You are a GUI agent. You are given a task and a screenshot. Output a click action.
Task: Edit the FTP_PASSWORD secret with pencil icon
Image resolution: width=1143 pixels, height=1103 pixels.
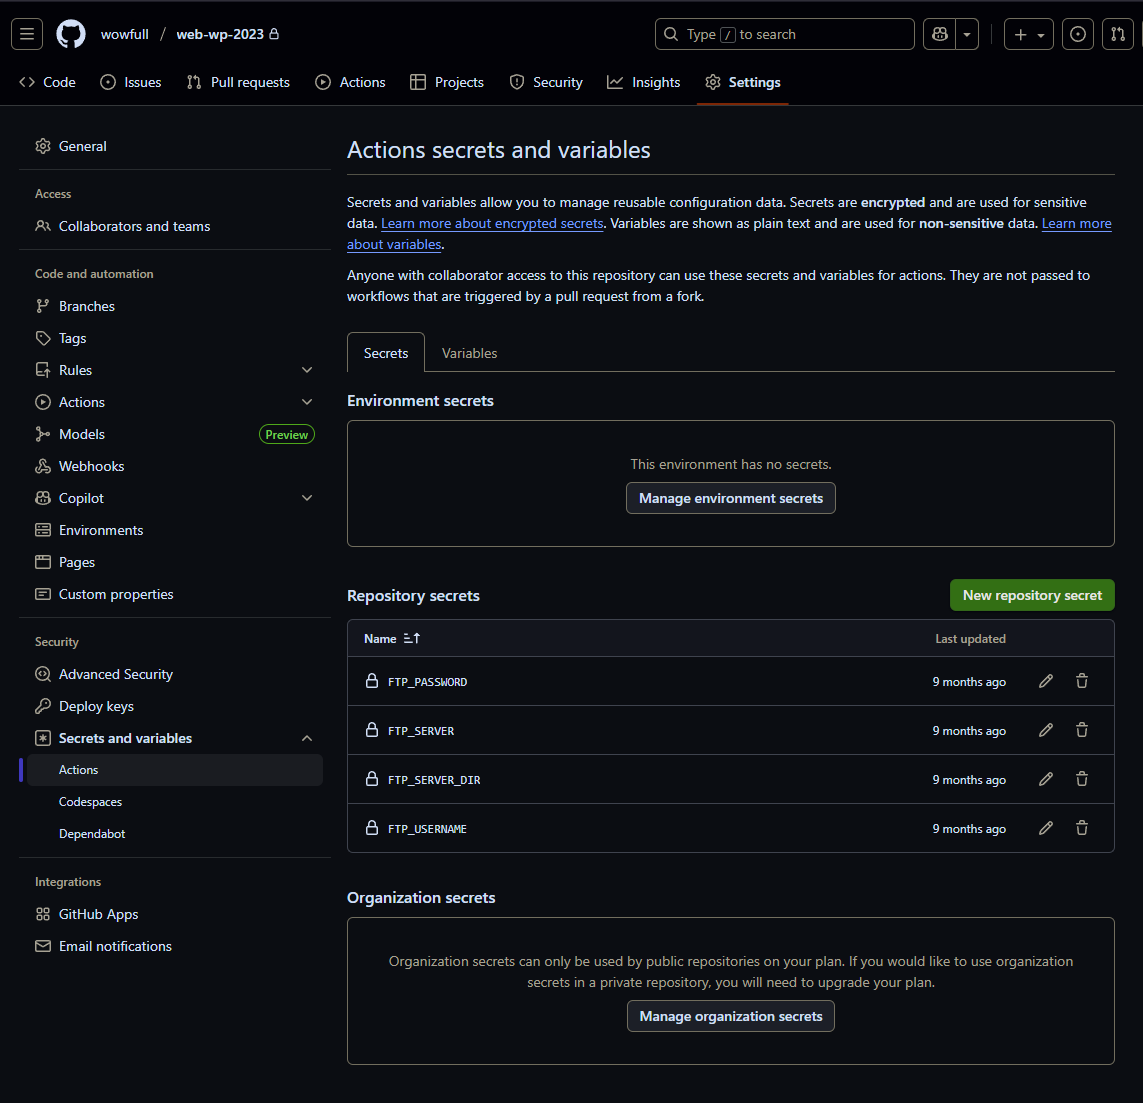pos(1046,681)
